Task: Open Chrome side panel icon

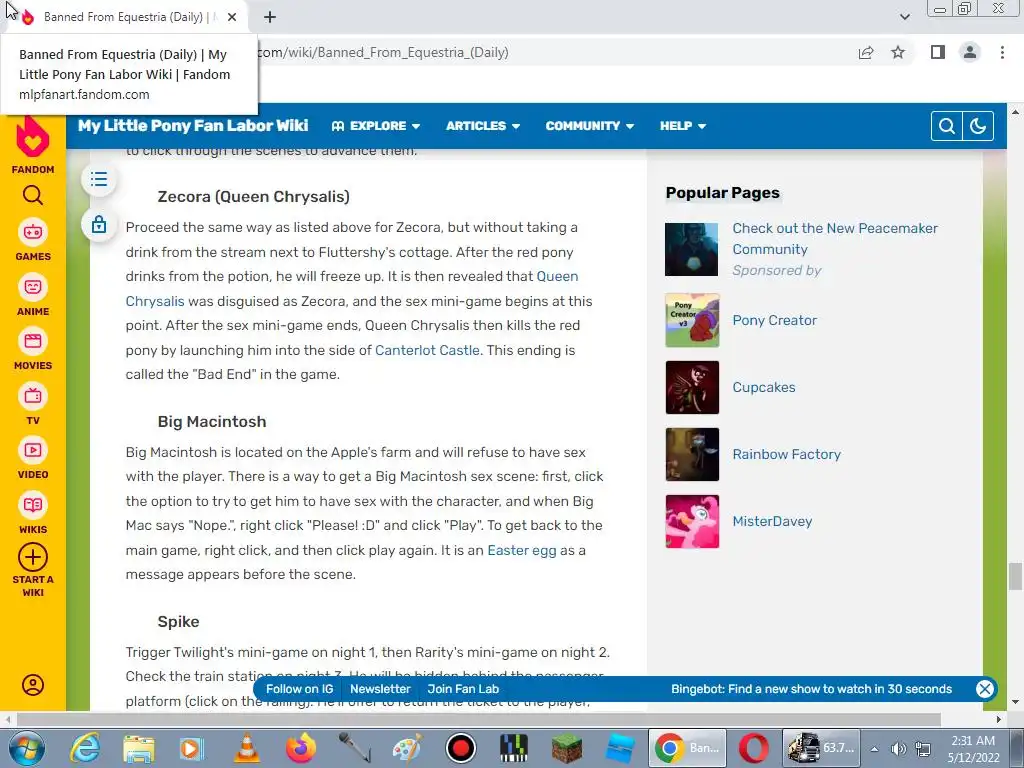Action: pos(938,52)
